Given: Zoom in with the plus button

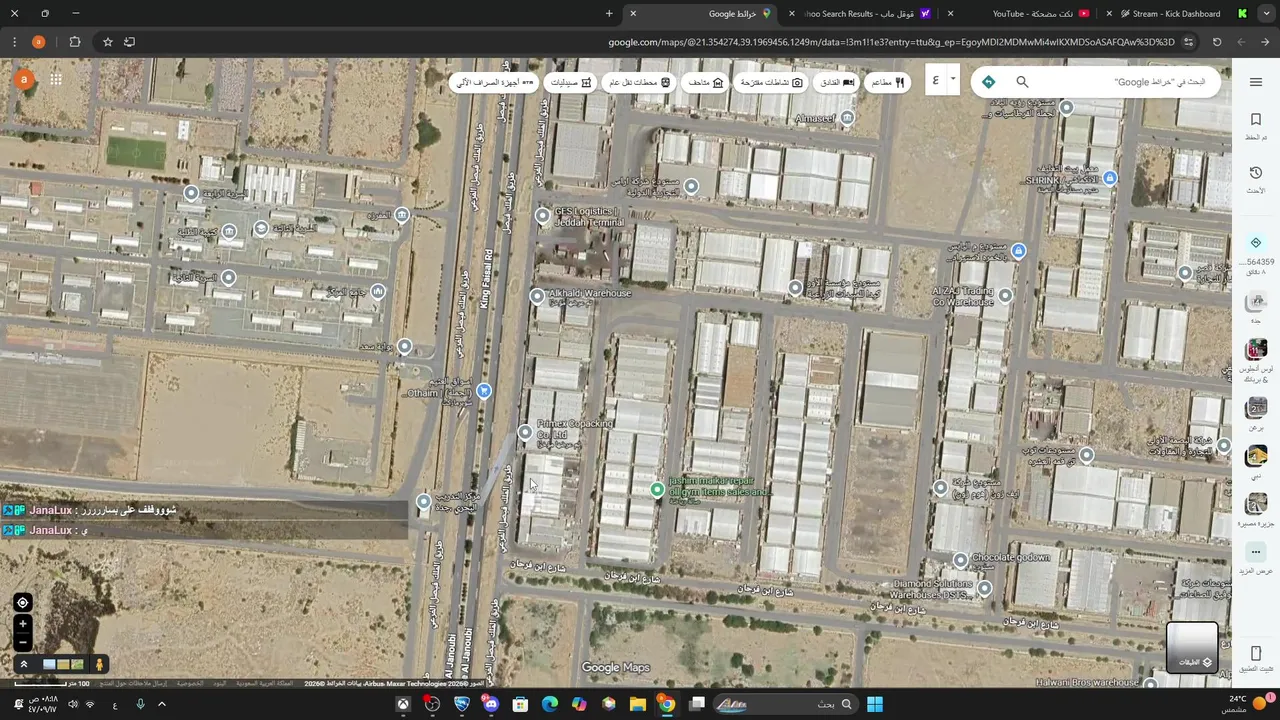Looking at the screenshot, I should click(23, 624).
